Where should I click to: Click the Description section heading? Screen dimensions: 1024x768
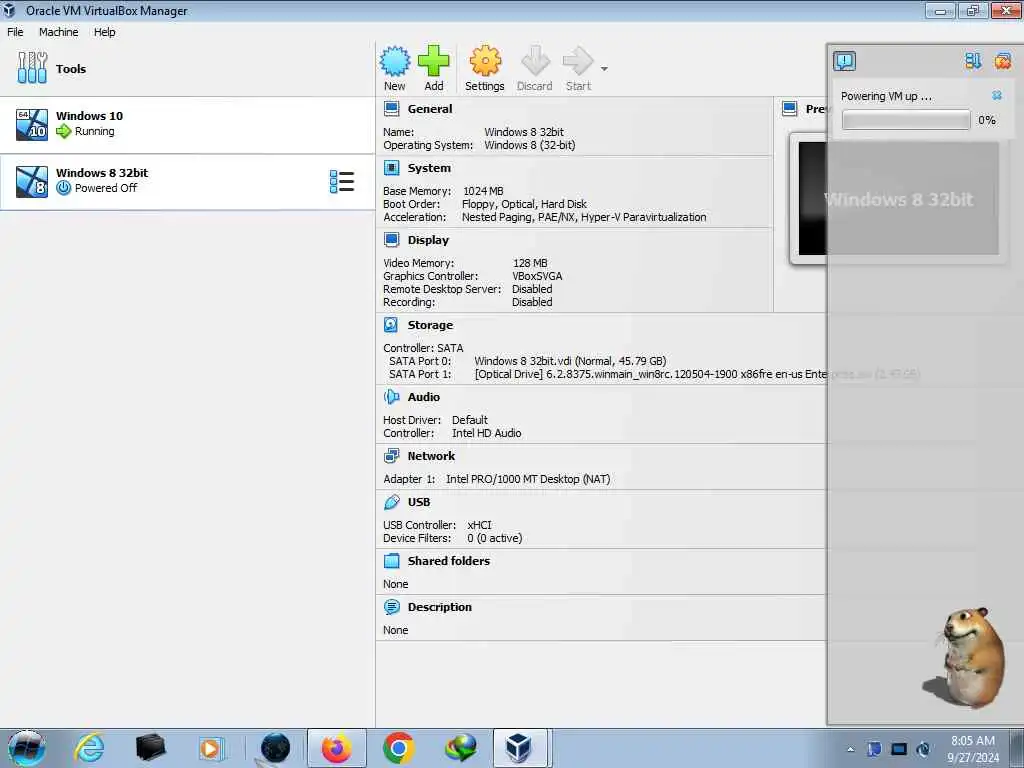click(440, 607)
